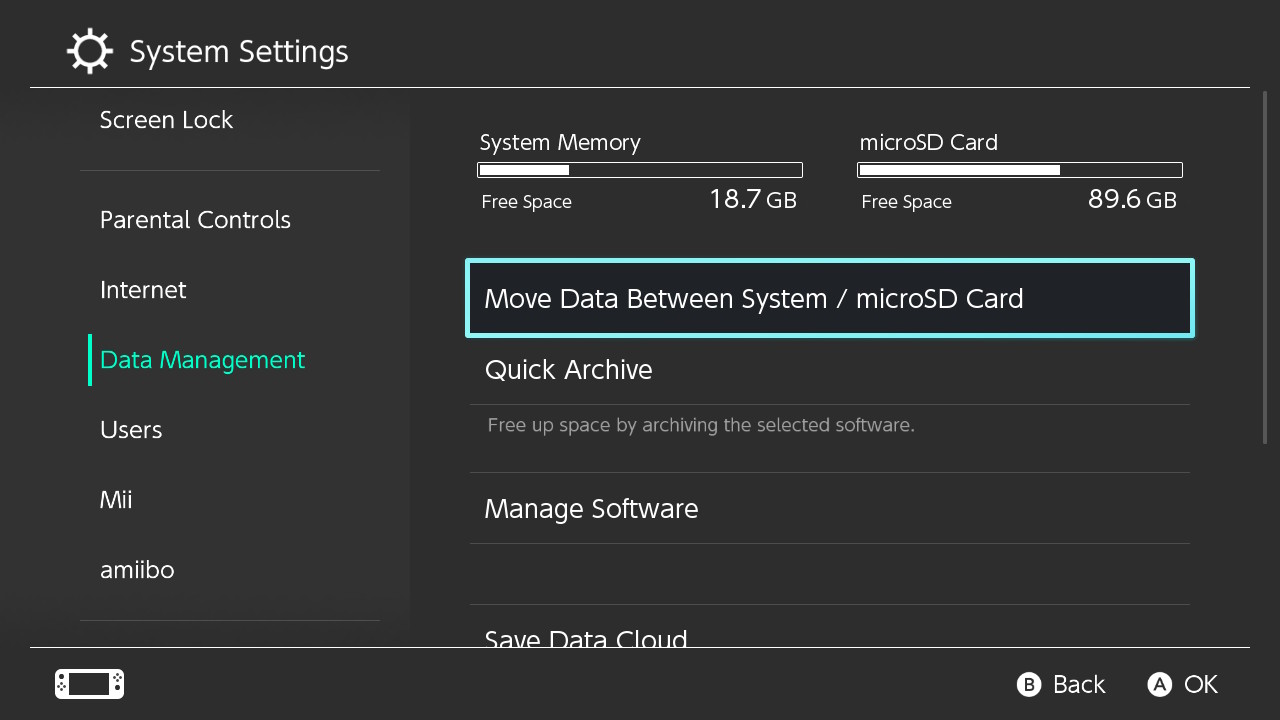Click the System Settings title text
The height and width of the screenshot is (720, 1280).
[239, 52]
